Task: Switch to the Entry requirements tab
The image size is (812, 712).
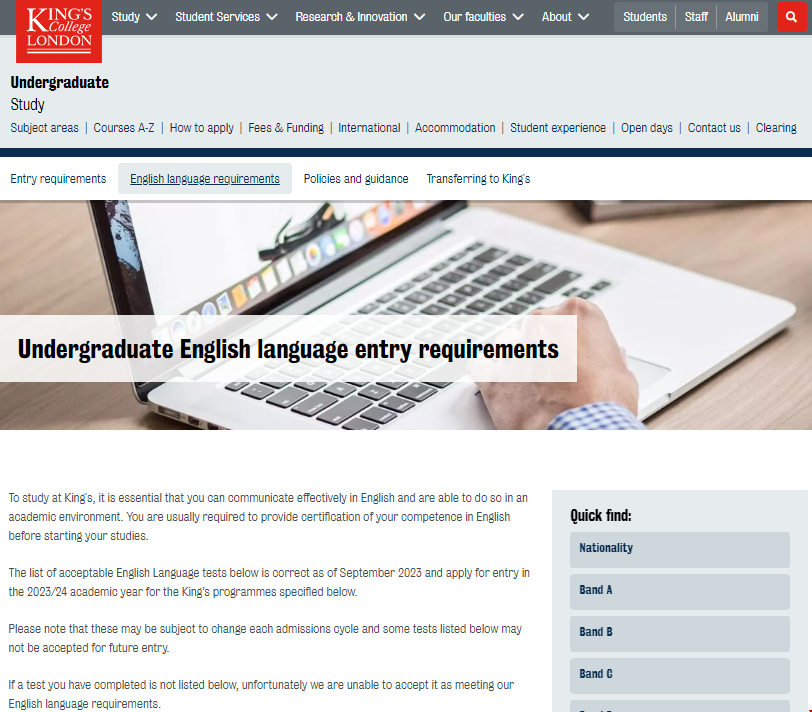Action: [58, 179]
